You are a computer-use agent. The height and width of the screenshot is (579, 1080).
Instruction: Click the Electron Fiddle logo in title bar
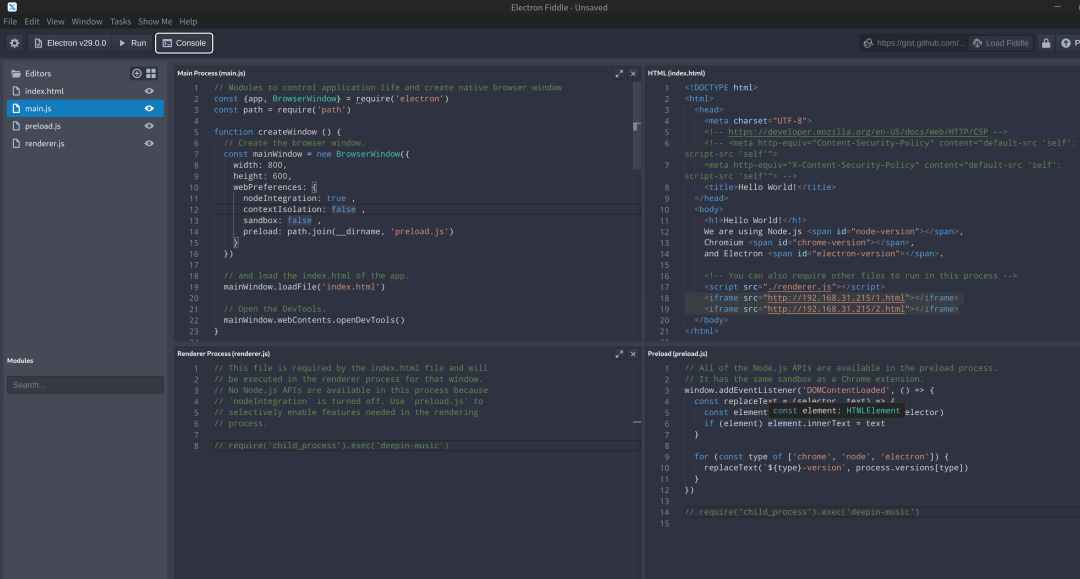[x=12, y=7]
